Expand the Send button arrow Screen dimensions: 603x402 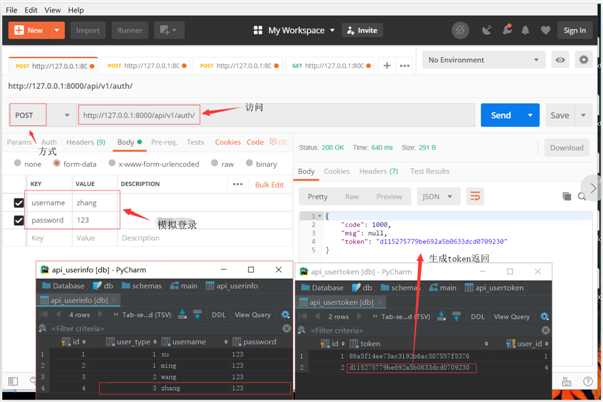click(530, 115)
